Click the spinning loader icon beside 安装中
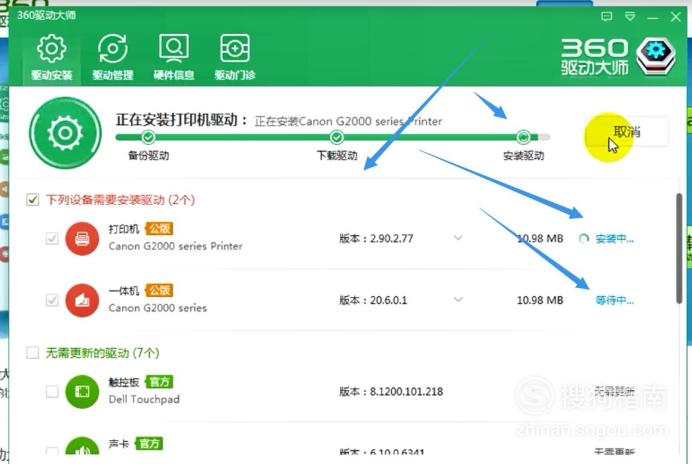692x464 pixels. tap(583, 239)
